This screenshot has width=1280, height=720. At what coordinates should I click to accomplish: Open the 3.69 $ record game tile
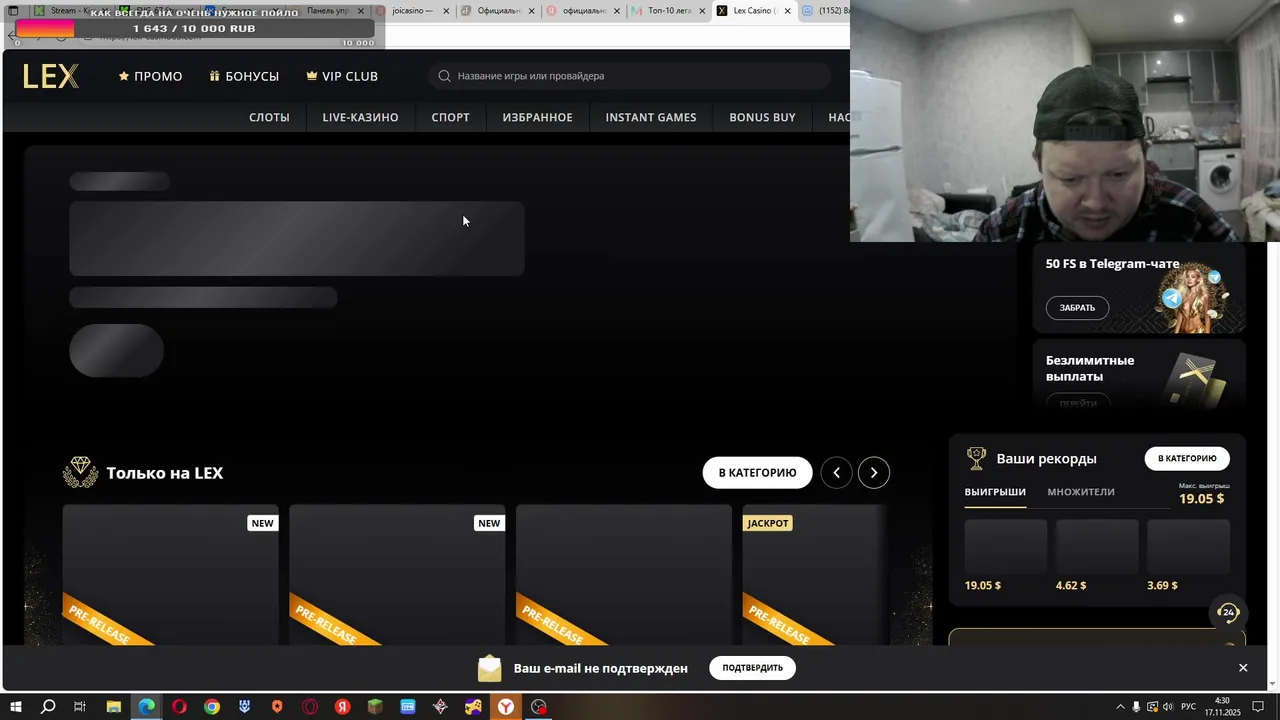tap(1188, 546)
